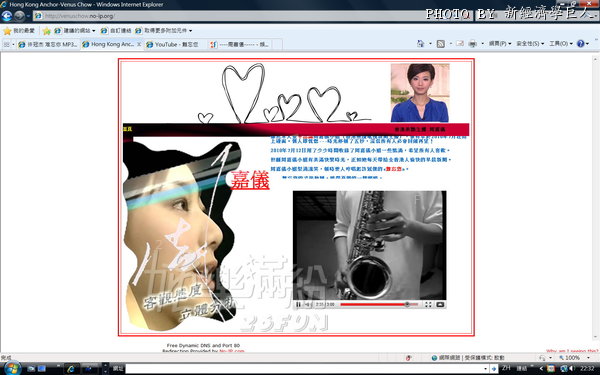Open the Favorites star (我的最愛)
The width and height of the screenshot is (600, 375).
point(19,31)
